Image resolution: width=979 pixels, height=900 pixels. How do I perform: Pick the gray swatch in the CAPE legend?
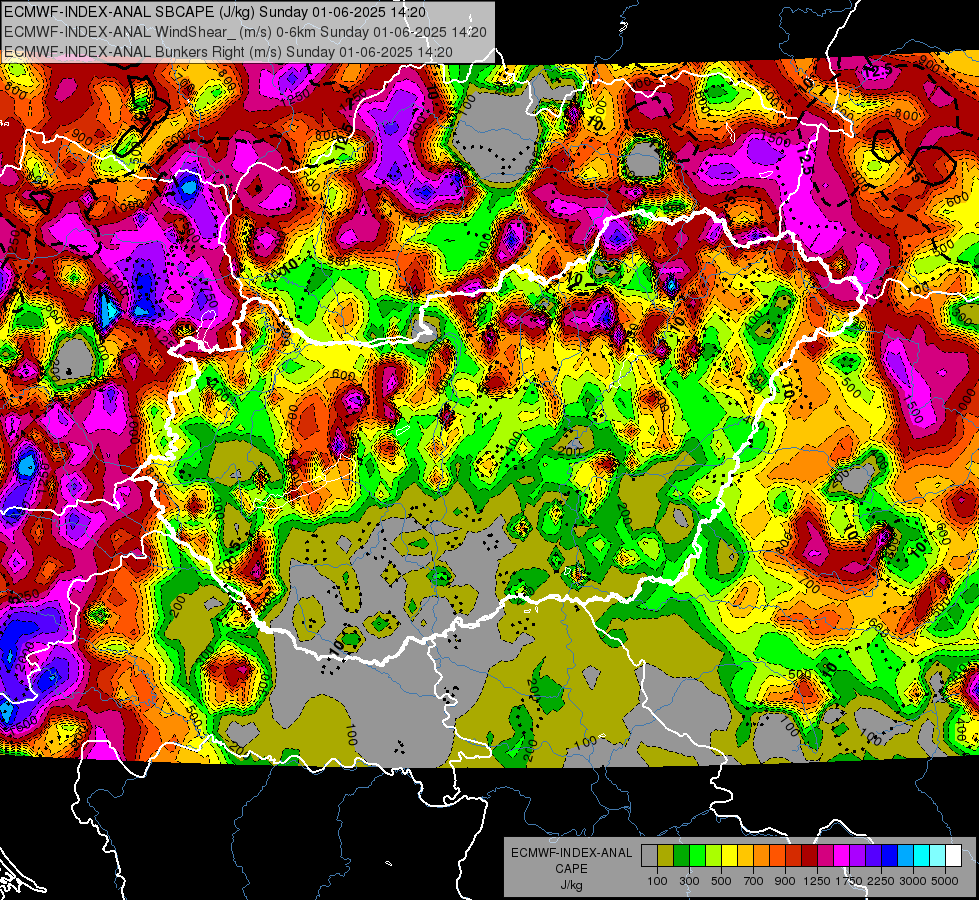click(649, 856)
